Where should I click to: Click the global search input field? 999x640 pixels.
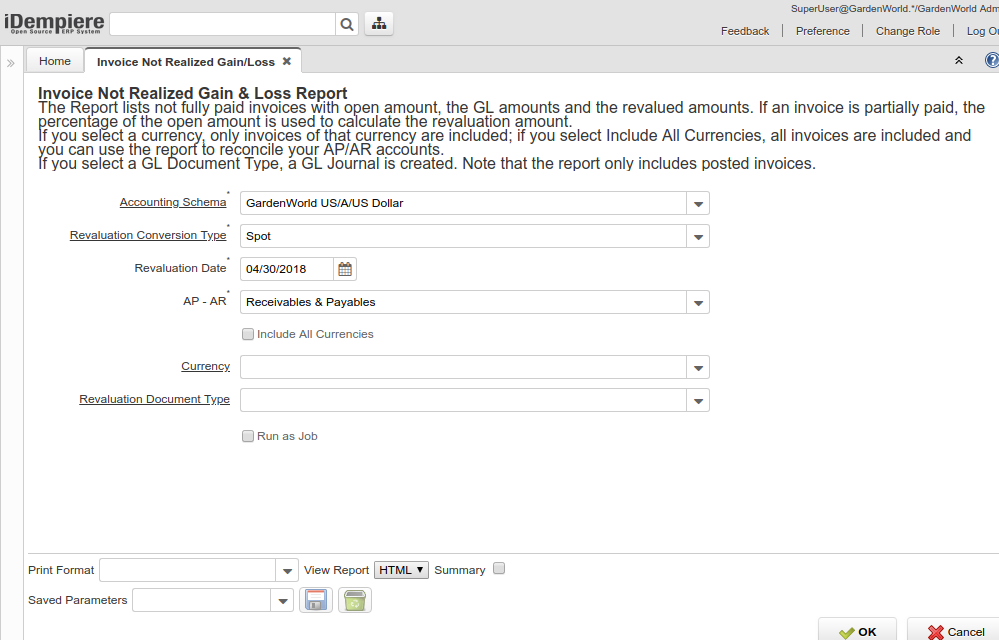click(x=222, y=24)
